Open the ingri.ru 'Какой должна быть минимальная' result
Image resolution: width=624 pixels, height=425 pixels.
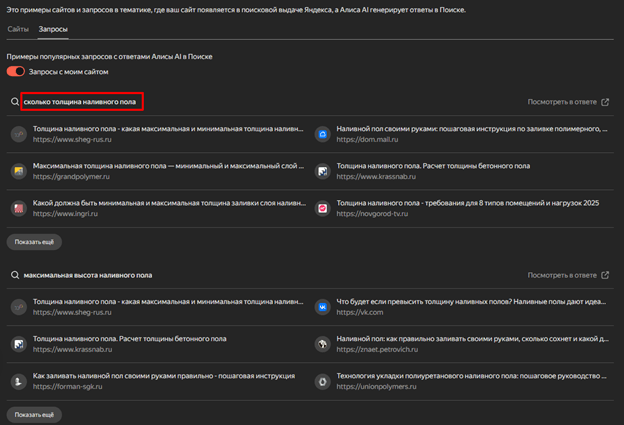(x=169, y=203)
